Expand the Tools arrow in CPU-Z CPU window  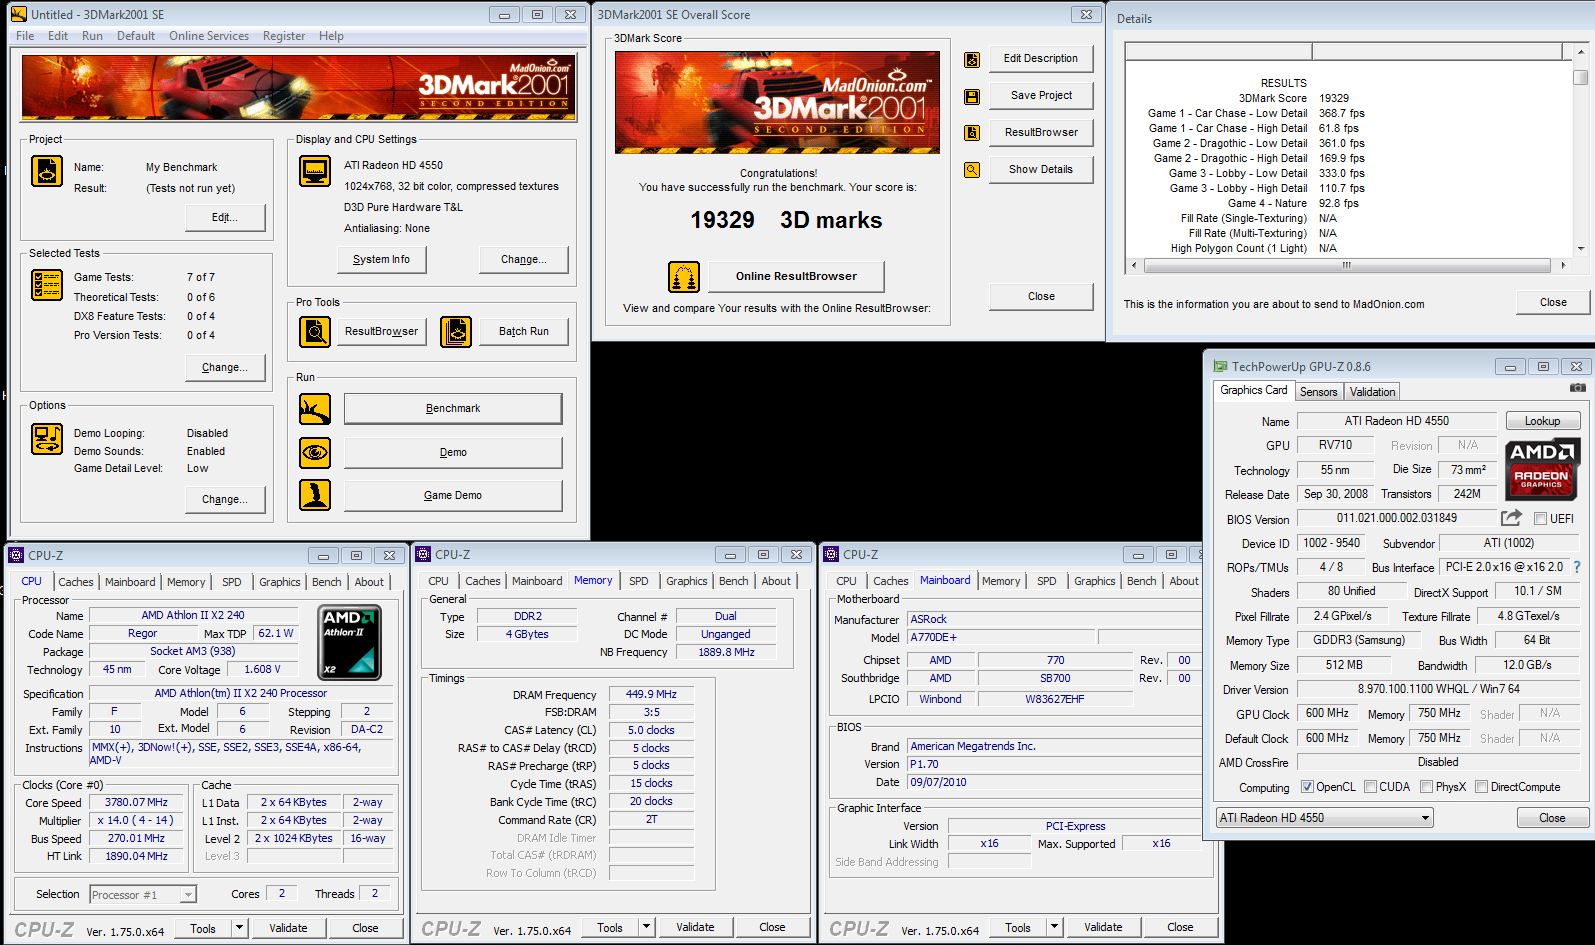(x=239, y=928)
